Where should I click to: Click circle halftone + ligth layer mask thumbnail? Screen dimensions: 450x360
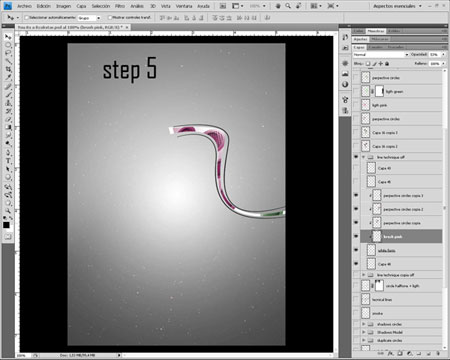click(x=379, y=285)
